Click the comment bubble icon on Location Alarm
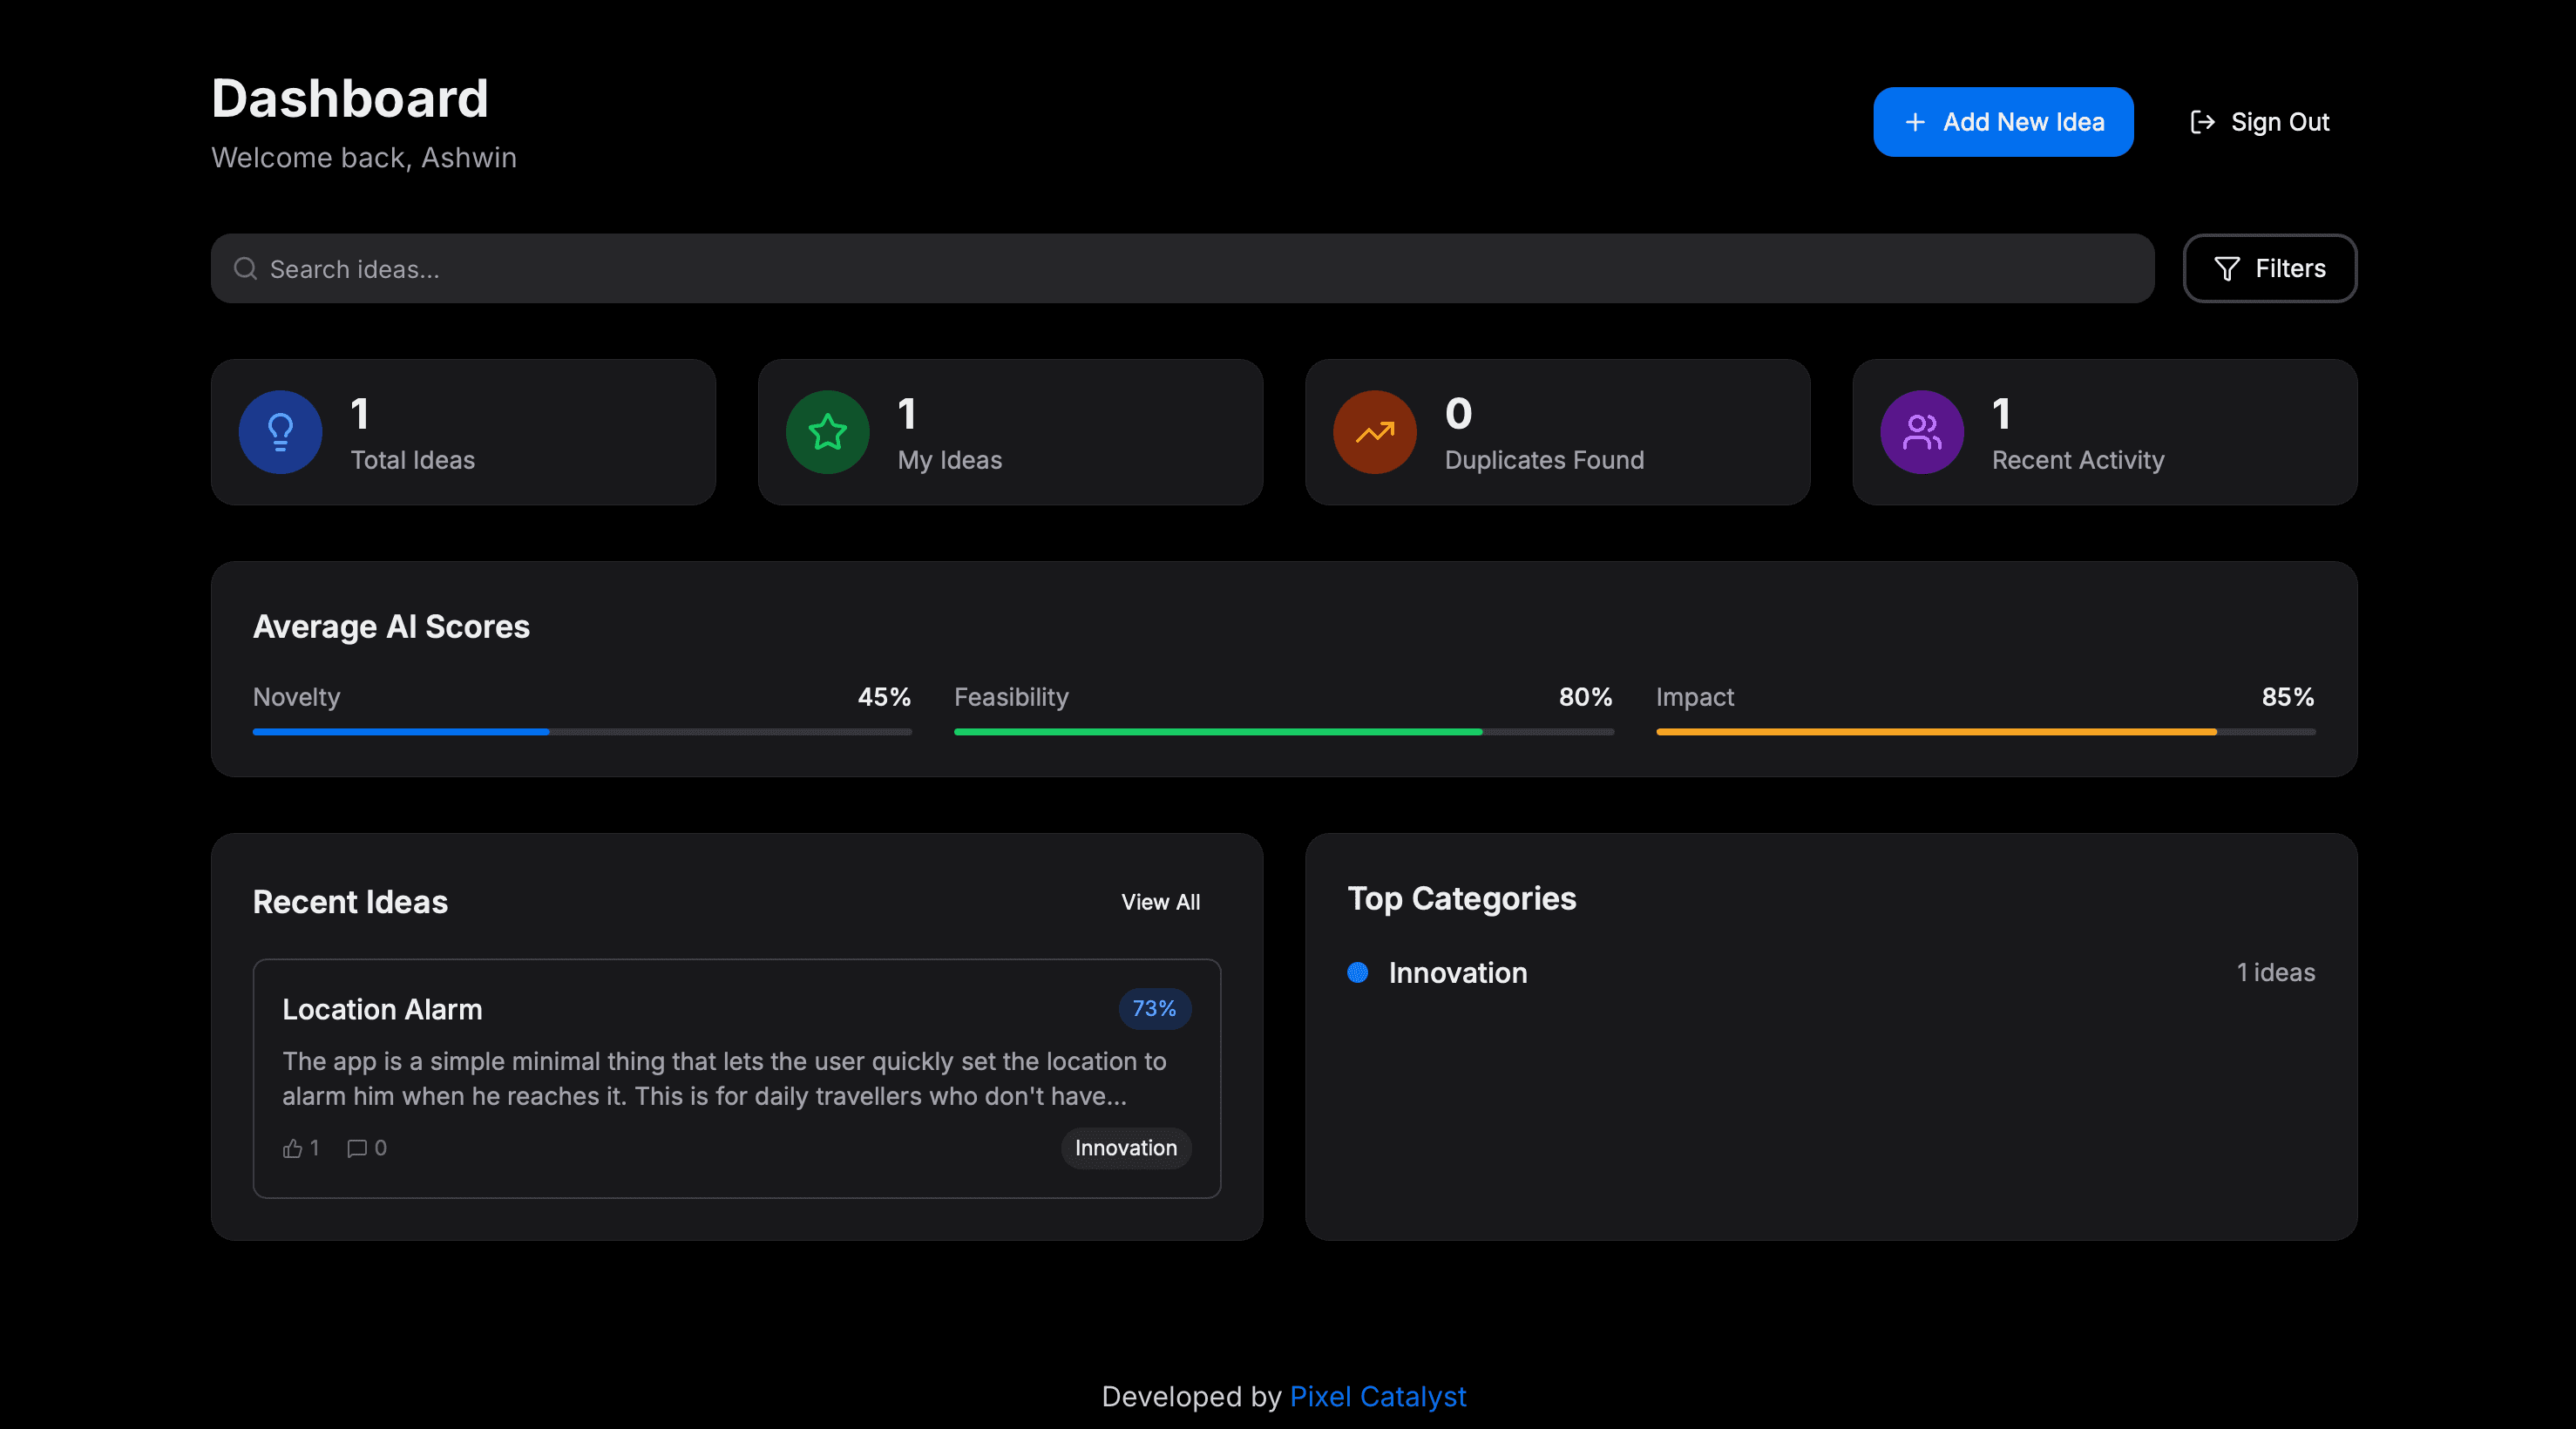Image resolution: width=2576 pixels, height=1429 pixels. [x=356, y=1149]
